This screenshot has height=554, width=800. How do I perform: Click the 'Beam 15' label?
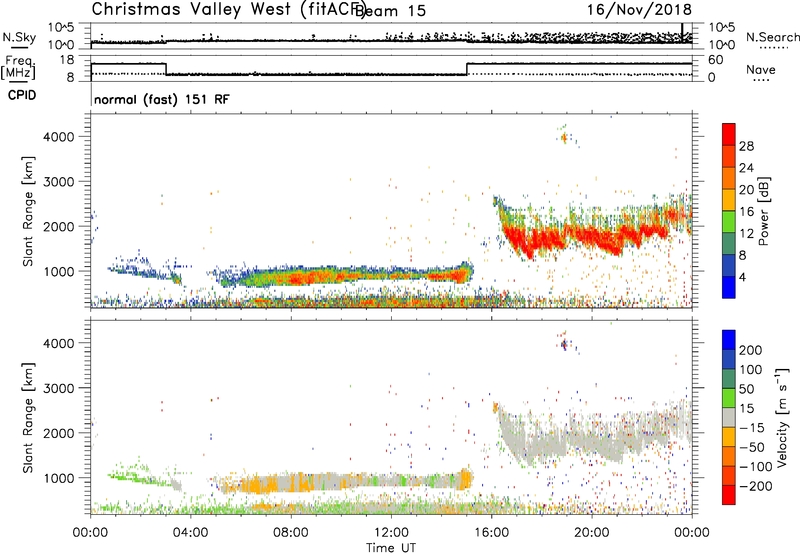click(x=390, y=11)
